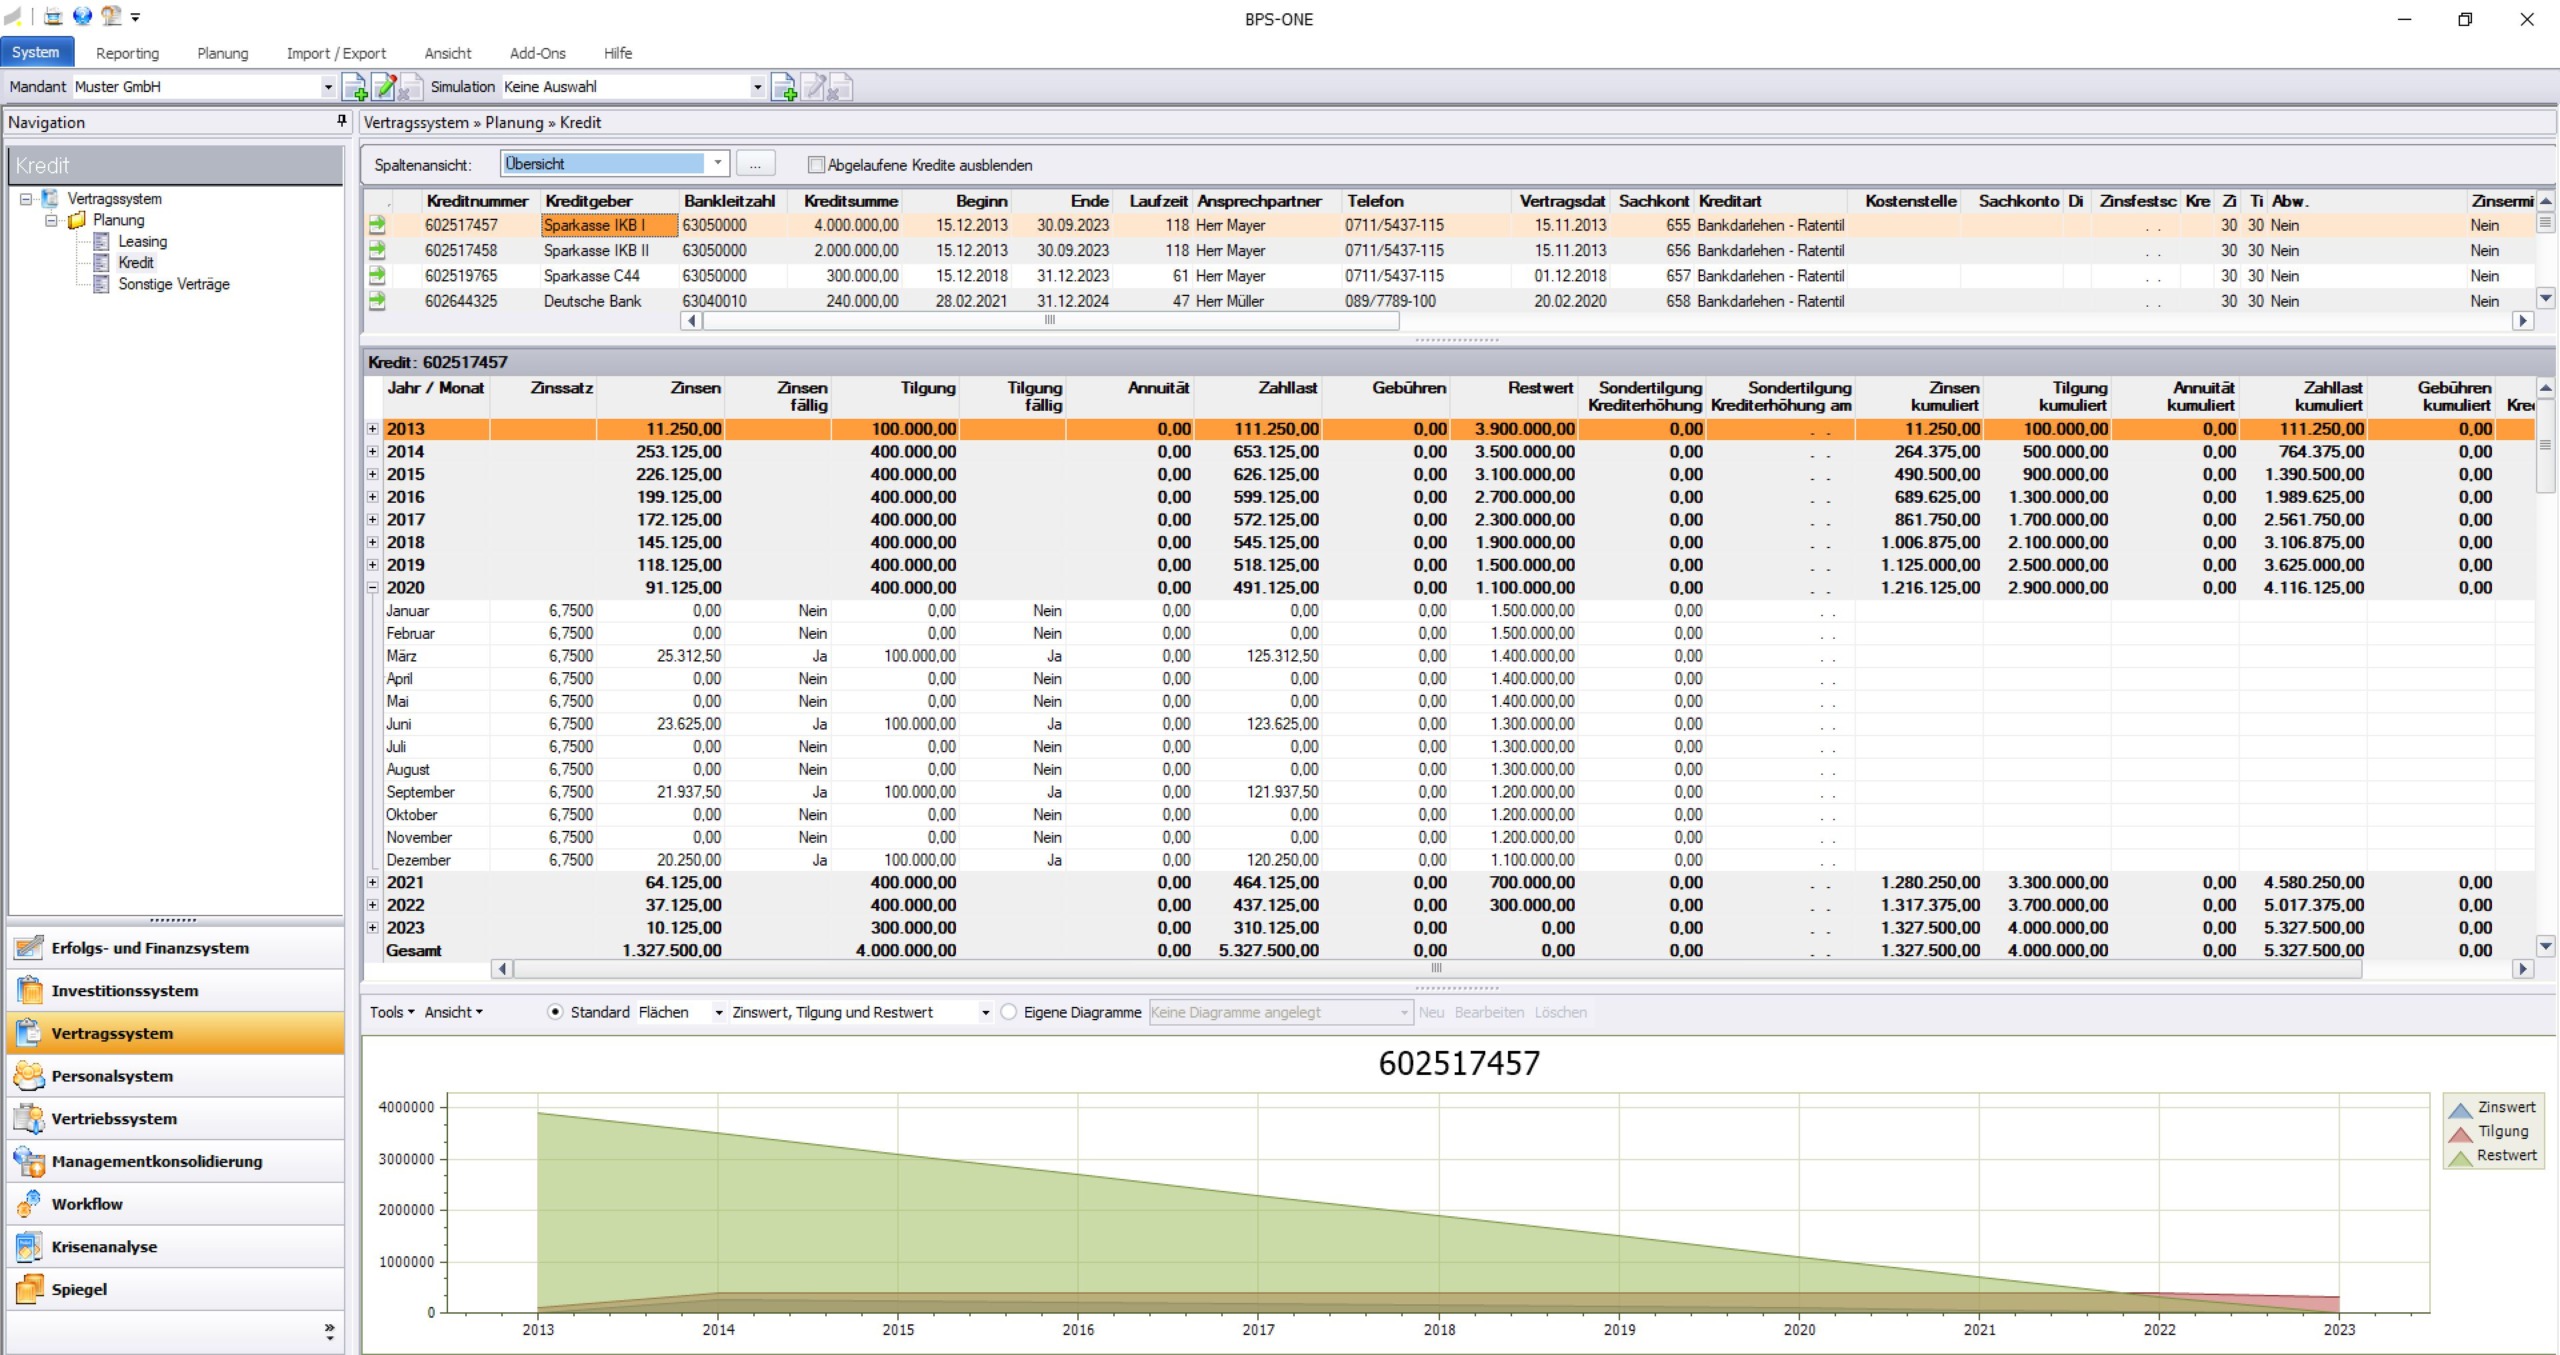Click the edit Simulation pencil icon
Image resolution: width=2560 pixels, height=1355 pixels.
click(813, 88)
